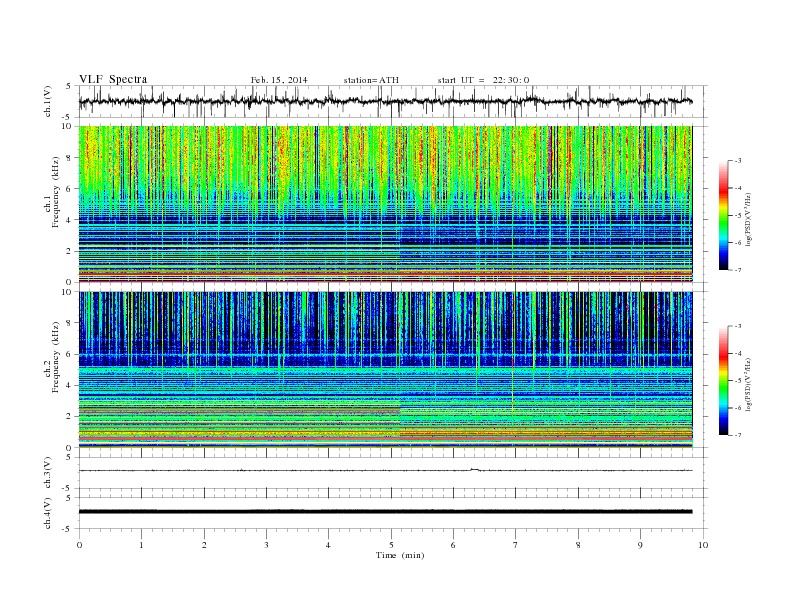Click the ch.1 waveform trace plot
Viewport: 792px width, 612px height.
click(x=385, y=101)
